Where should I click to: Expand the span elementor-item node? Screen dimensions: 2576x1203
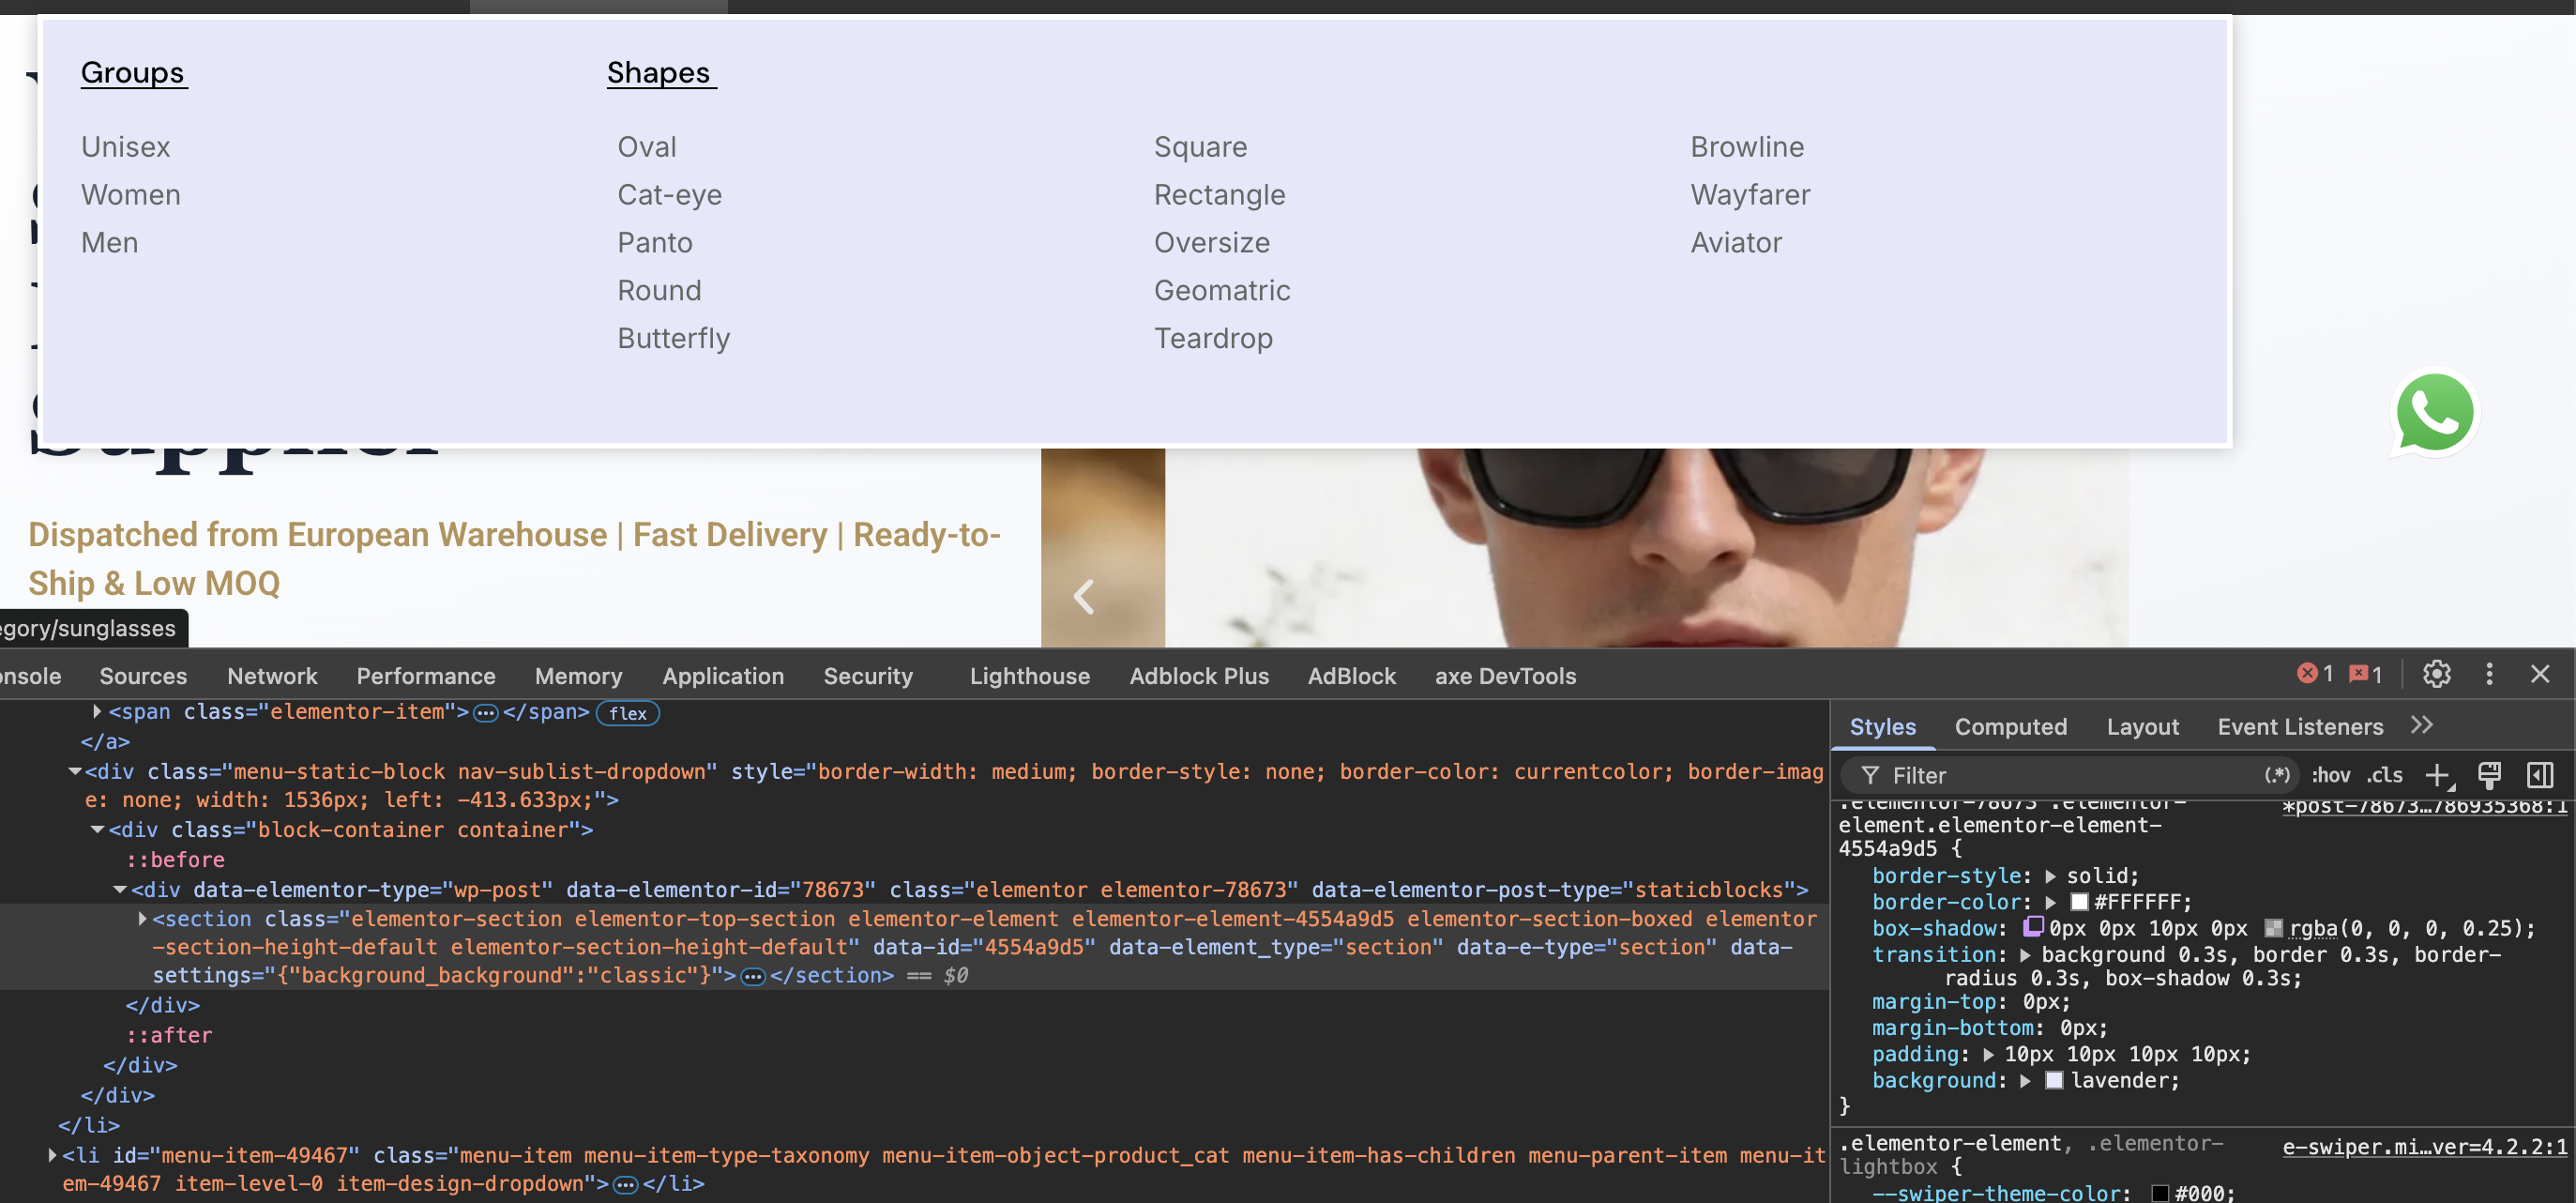coord(97,711)
